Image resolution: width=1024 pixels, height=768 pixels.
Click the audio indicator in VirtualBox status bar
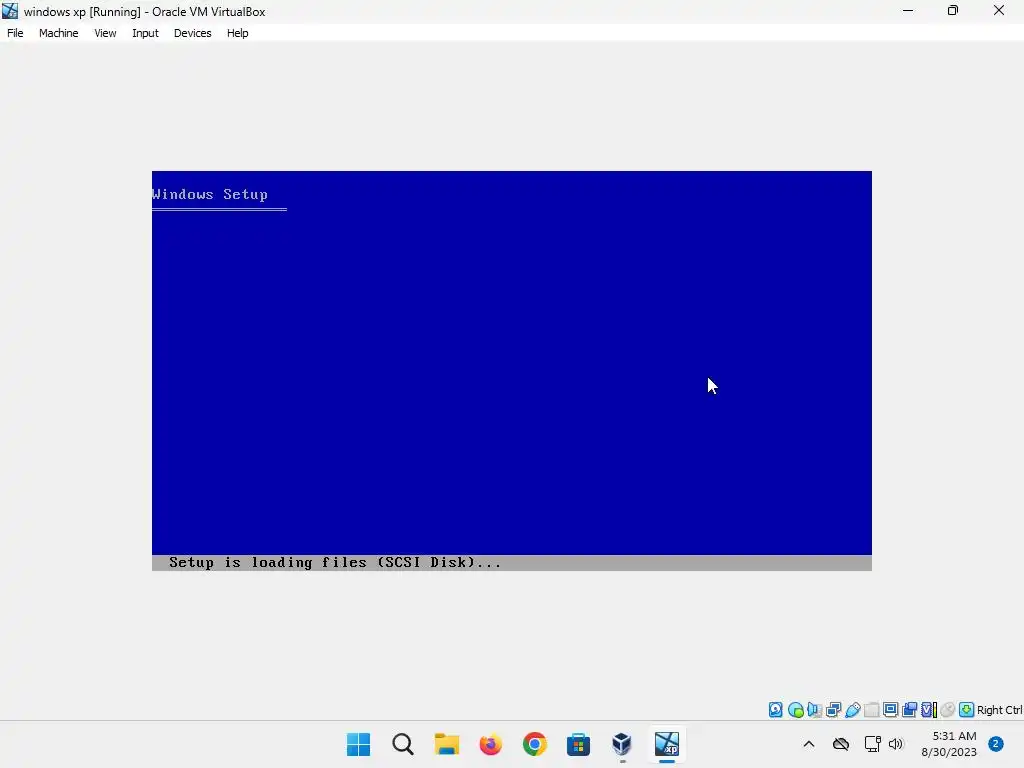(814, 710)
